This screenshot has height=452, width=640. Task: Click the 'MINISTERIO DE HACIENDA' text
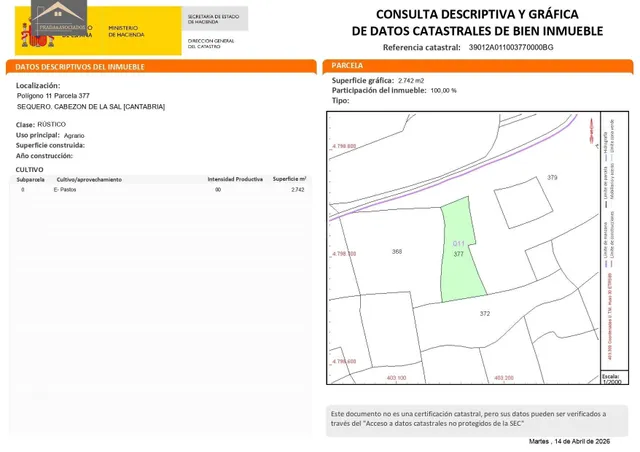(126, 31)
